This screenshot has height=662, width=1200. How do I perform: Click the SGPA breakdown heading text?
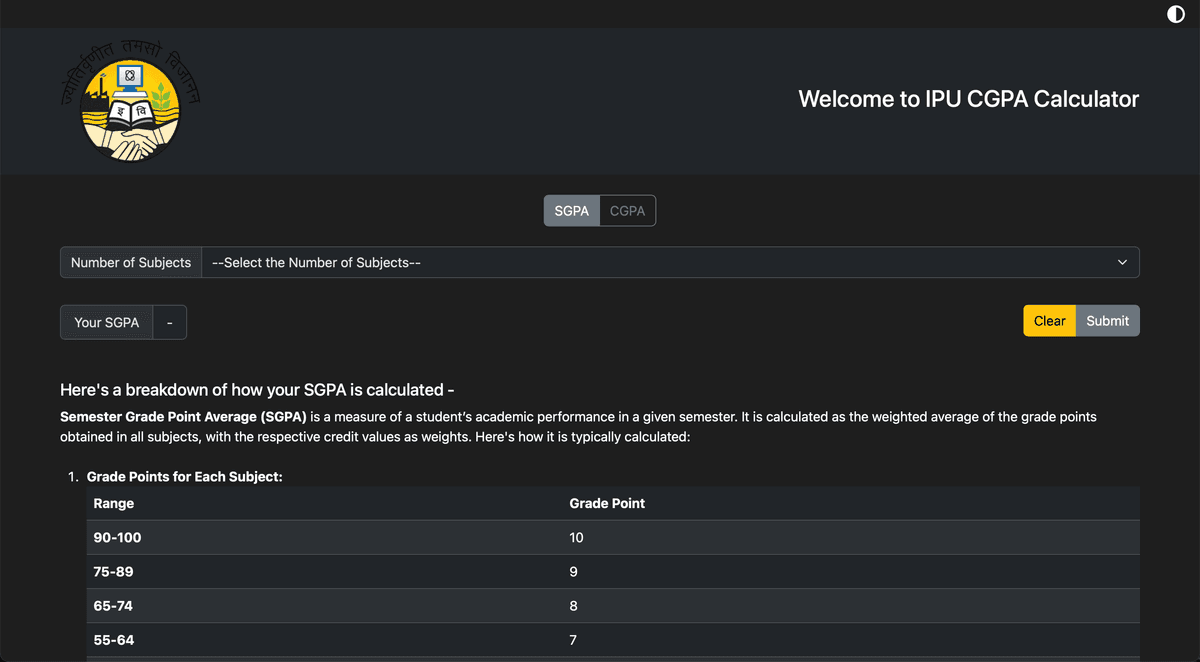258,390
